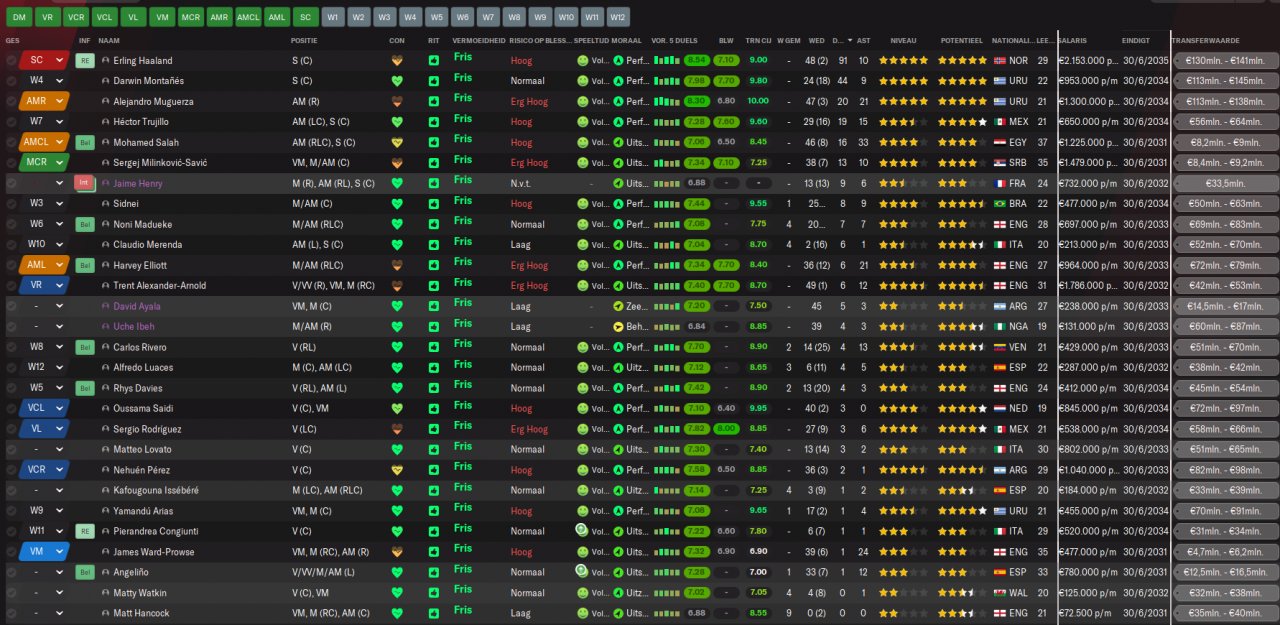Click the green DM position button

[18, 17]
